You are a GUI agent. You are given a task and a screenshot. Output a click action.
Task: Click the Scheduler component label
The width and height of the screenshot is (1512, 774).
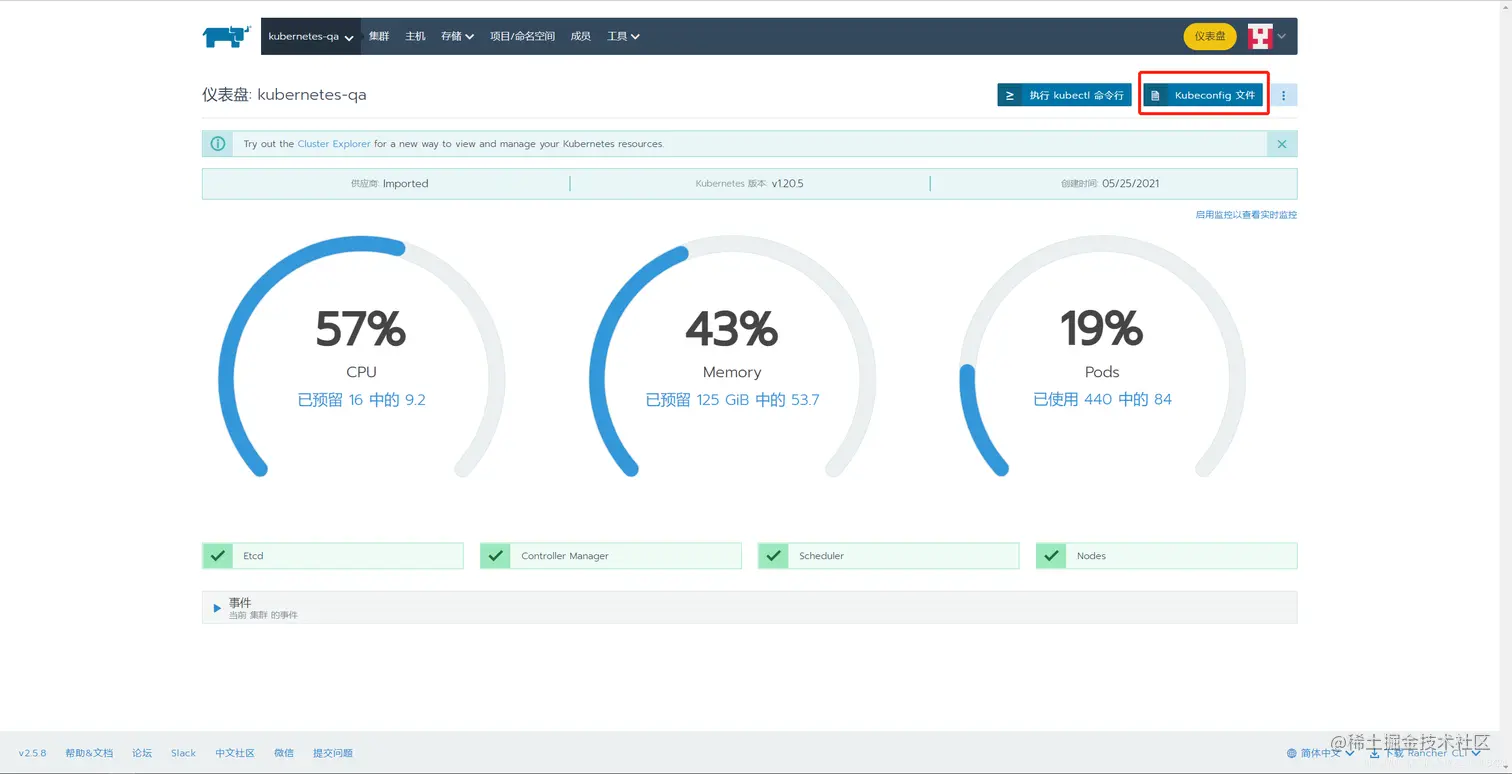tap(822, 556)
